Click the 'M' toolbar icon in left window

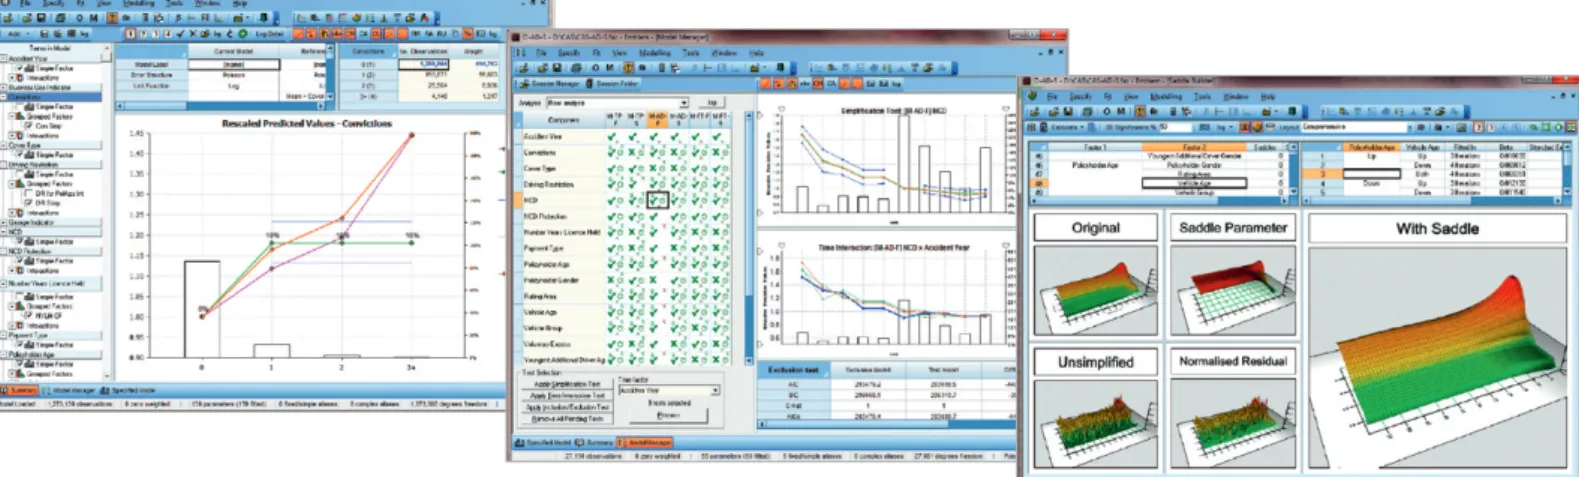tap(93, 18)
